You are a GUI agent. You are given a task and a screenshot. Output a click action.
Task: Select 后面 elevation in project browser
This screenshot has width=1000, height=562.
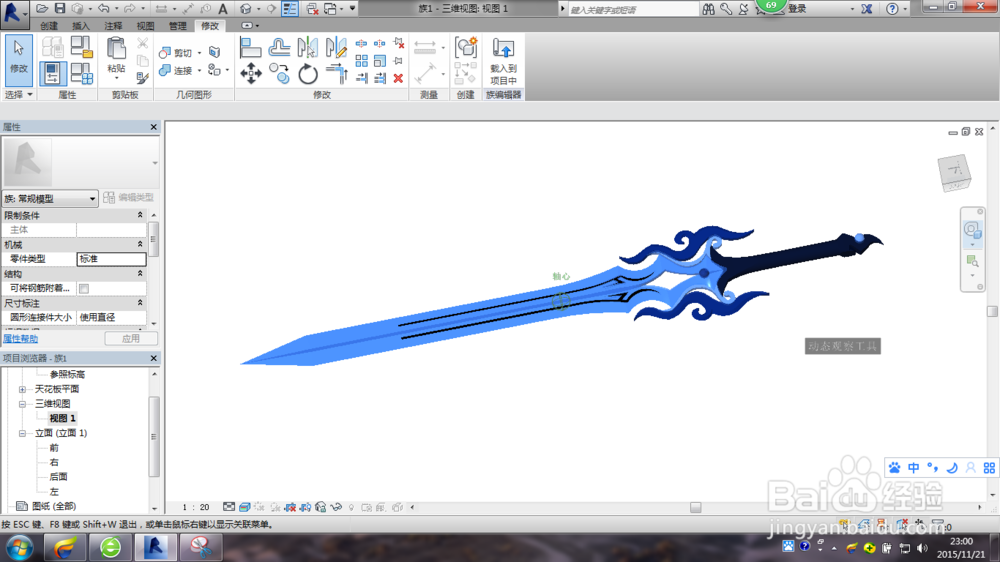pyautogui.click(x=58, y=477)
